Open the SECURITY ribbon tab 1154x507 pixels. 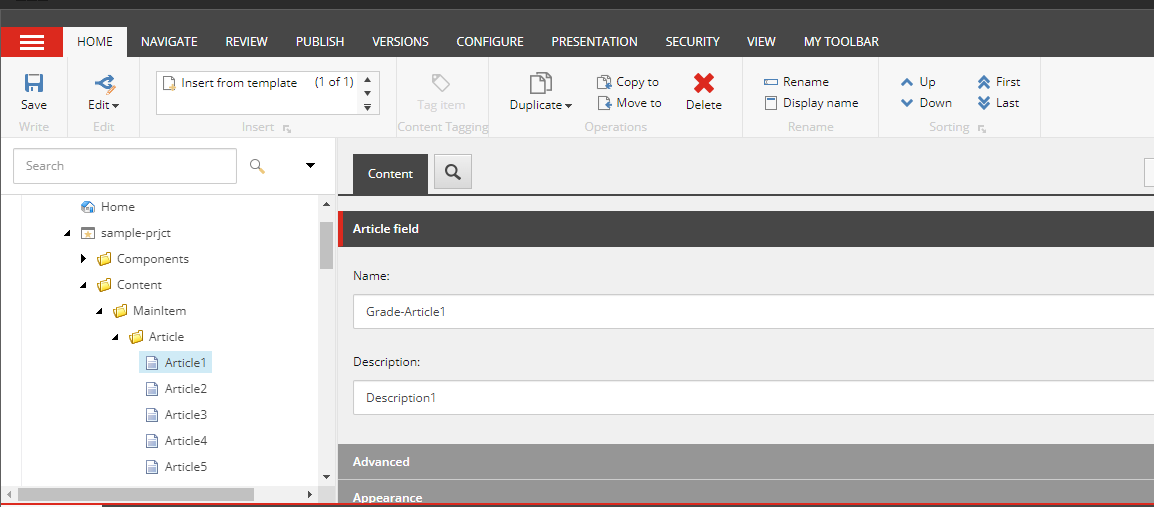[693, 42]
